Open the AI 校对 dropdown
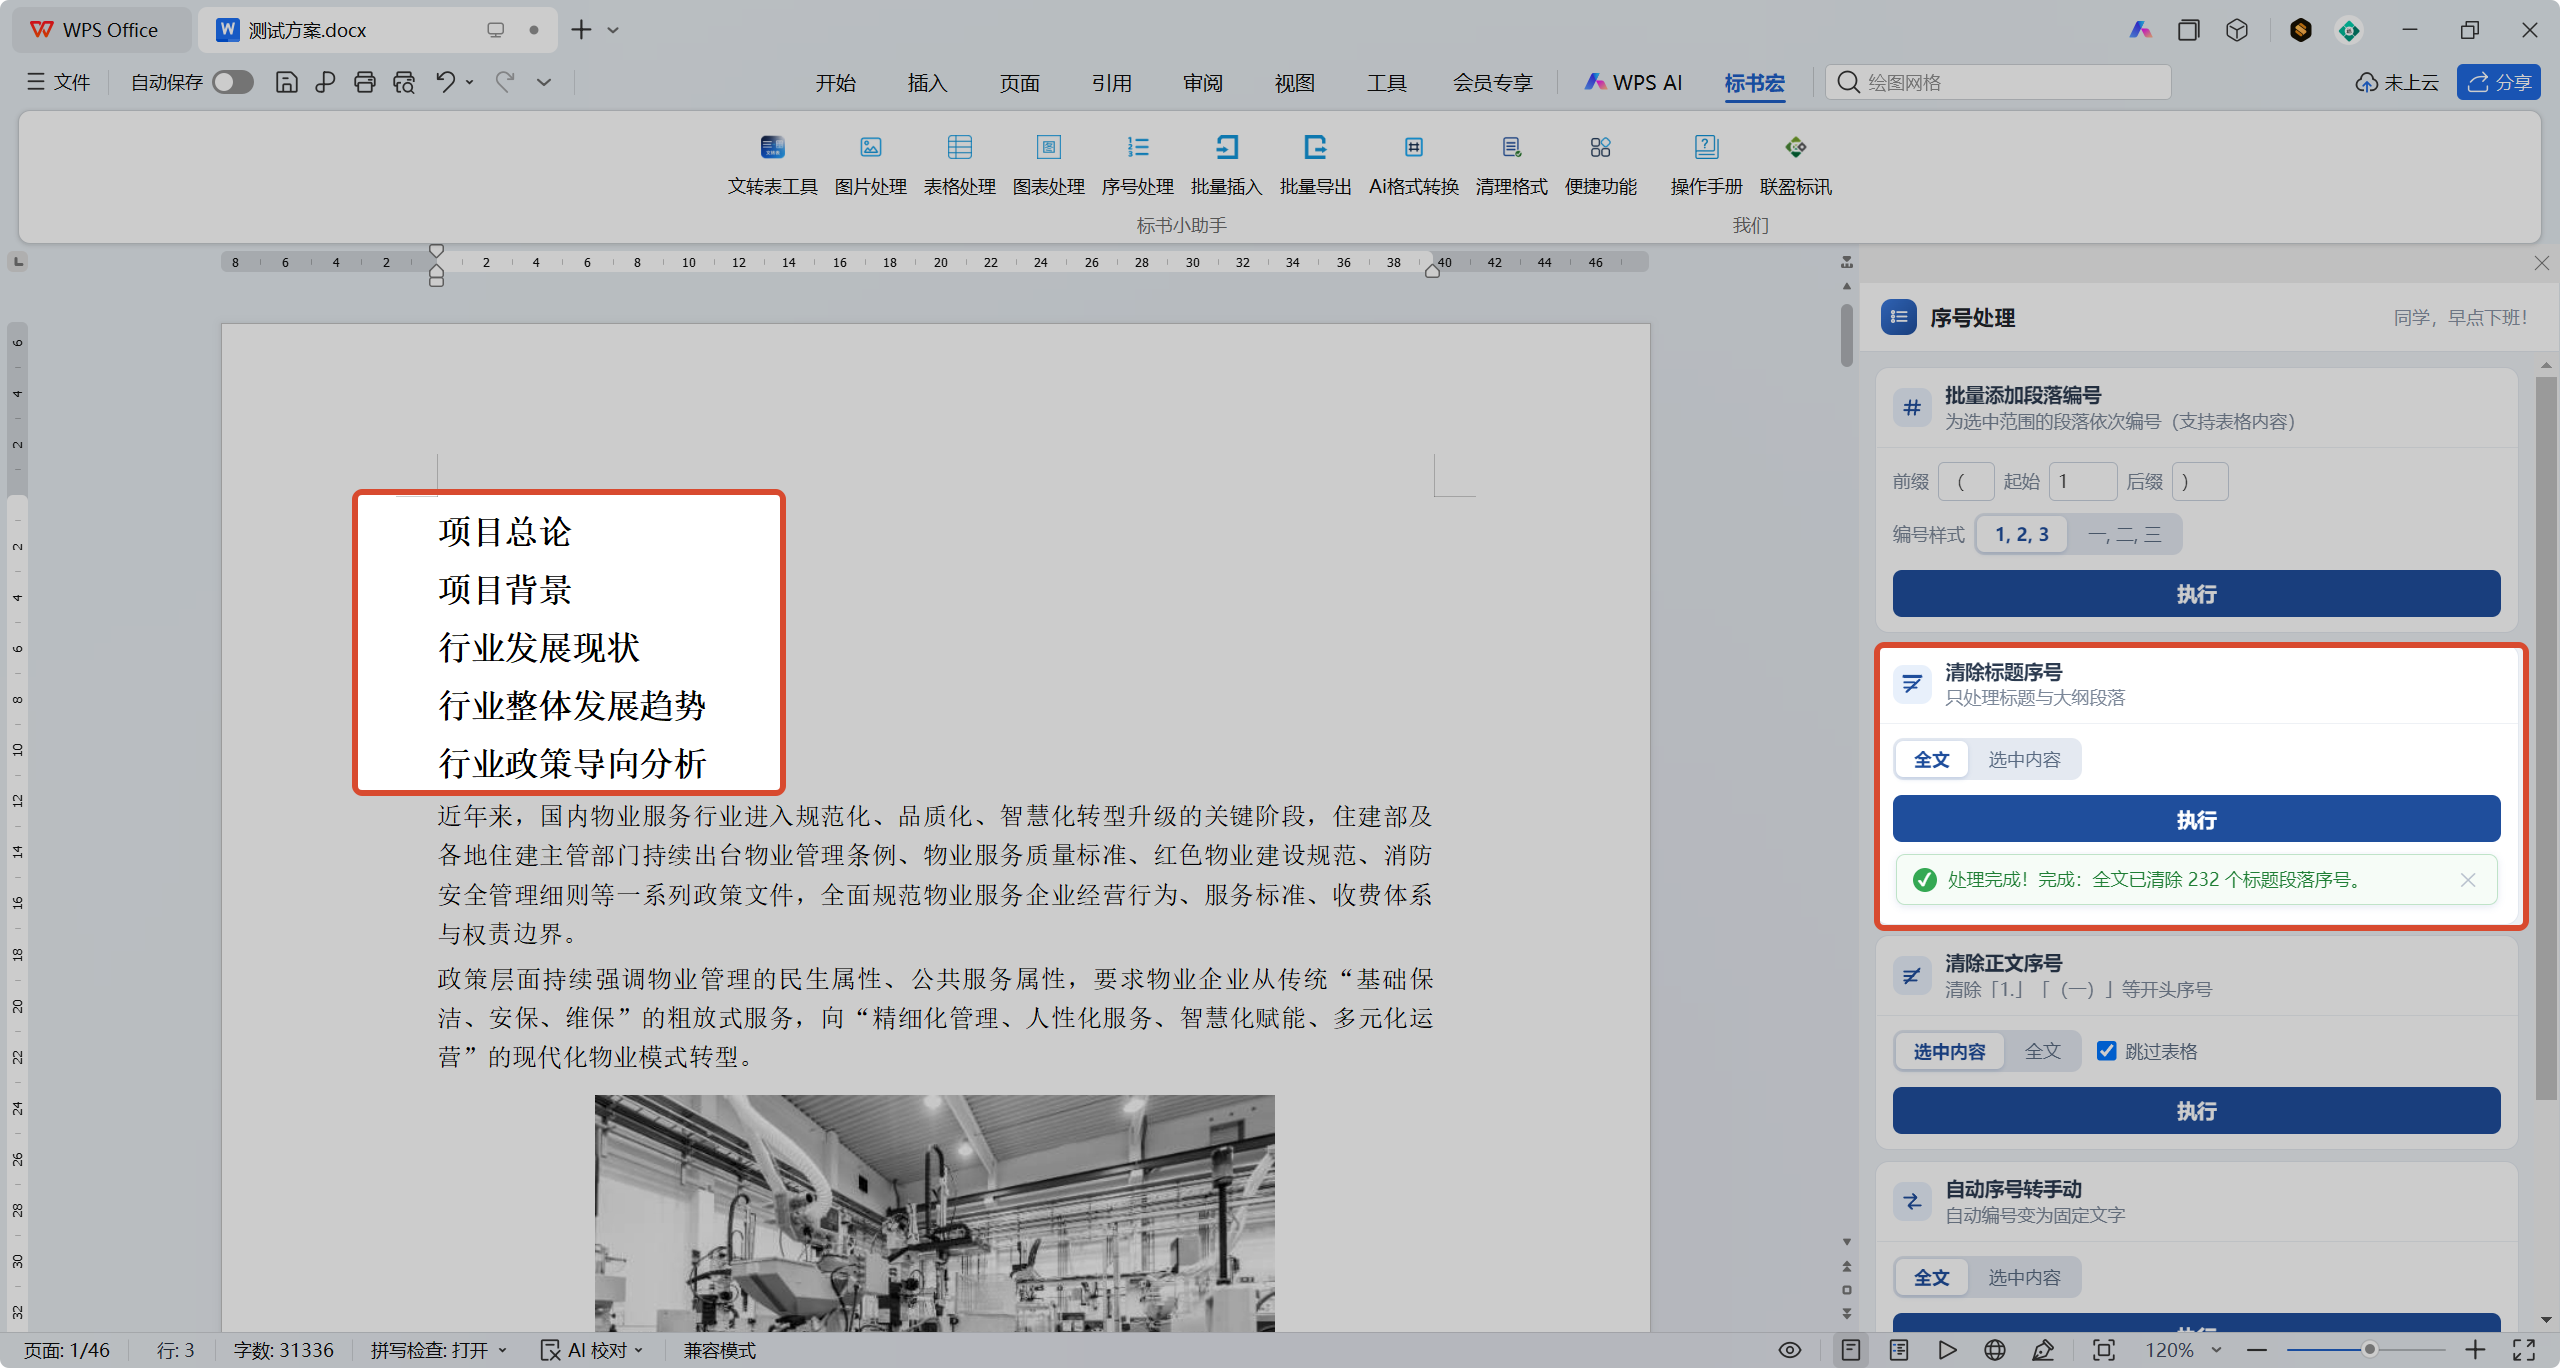This screenshot has height=1368, width=2560. pyautogui.click(x=592, y=1350)
